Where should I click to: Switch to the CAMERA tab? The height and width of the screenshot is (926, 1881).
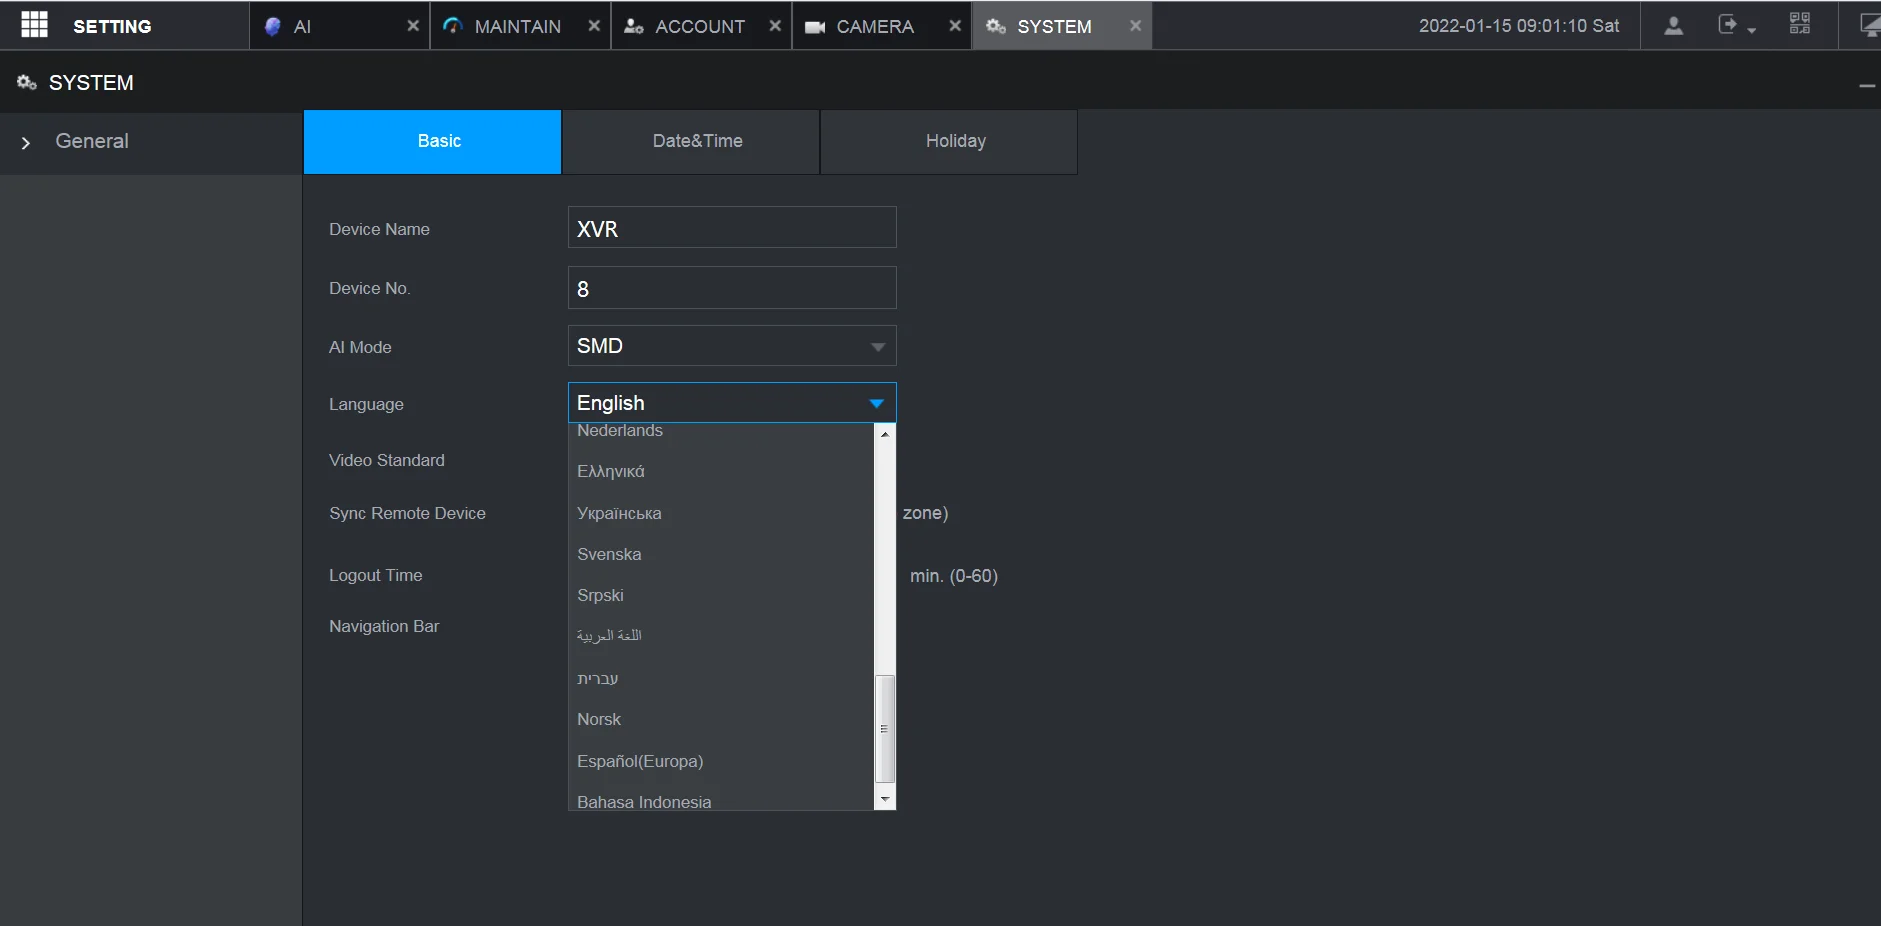882,26
